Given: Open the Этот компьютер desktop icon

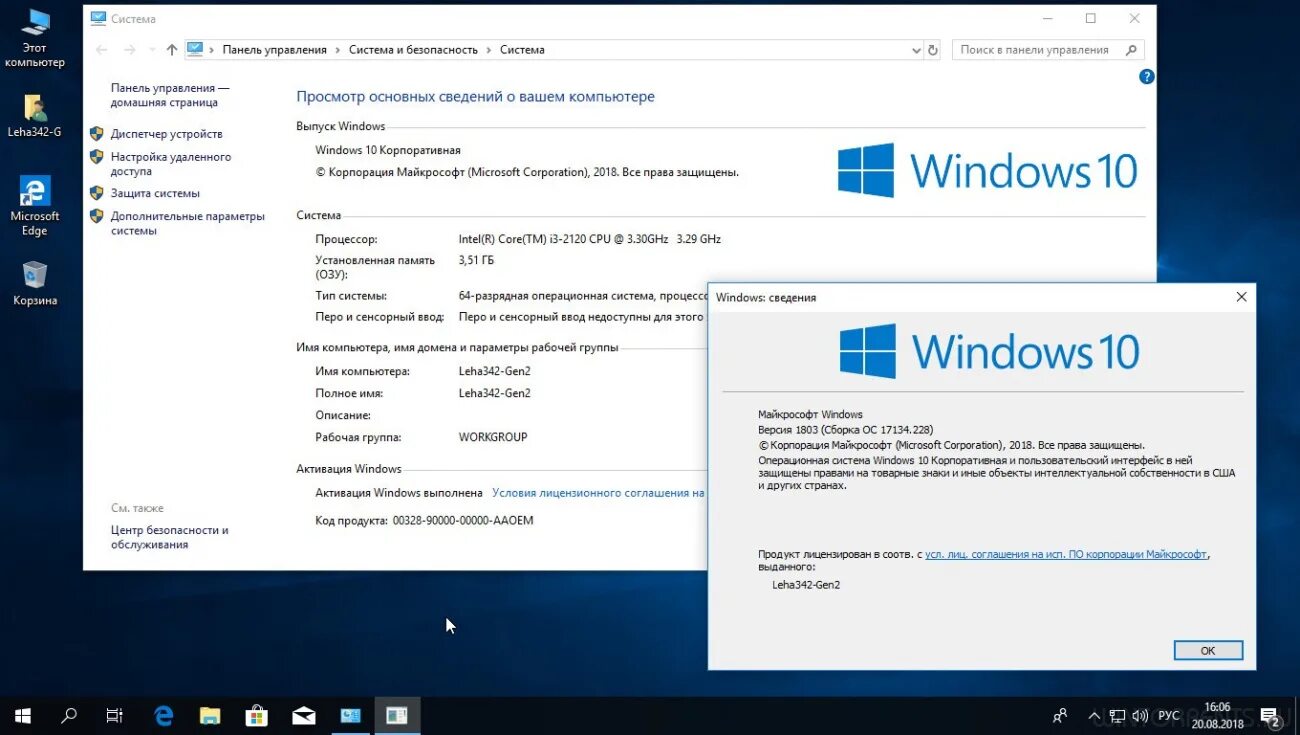Looking at the screenshot, I should click(x=35, y=38).
